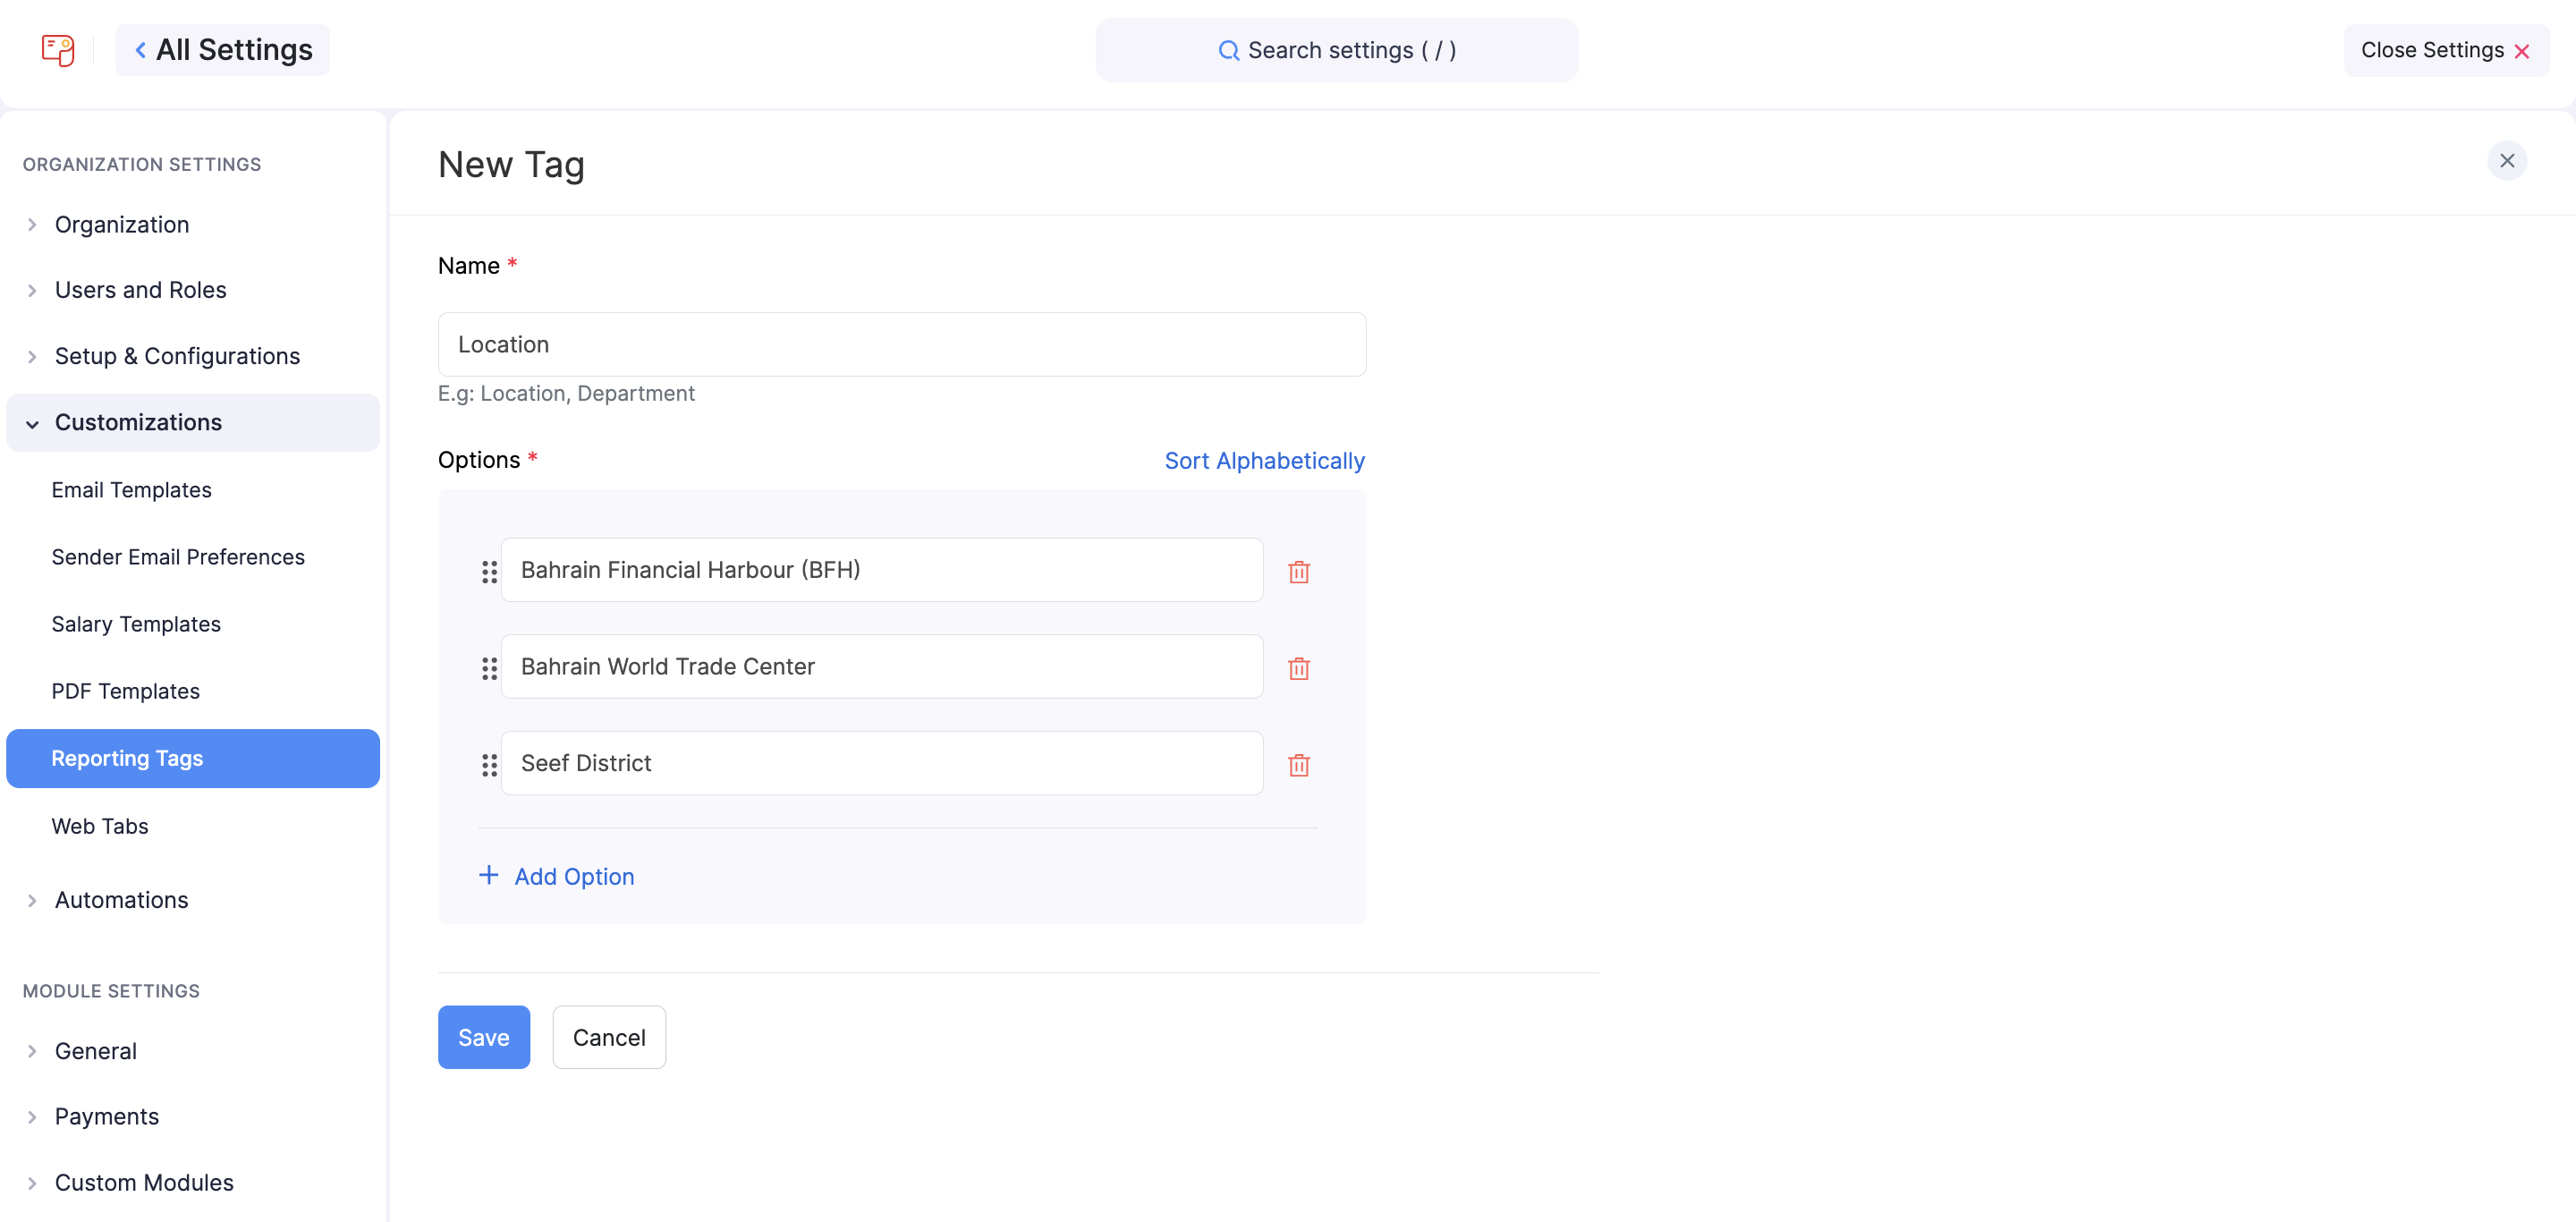Delete the Bahrain Financial Harbour option

point(1298,571)
